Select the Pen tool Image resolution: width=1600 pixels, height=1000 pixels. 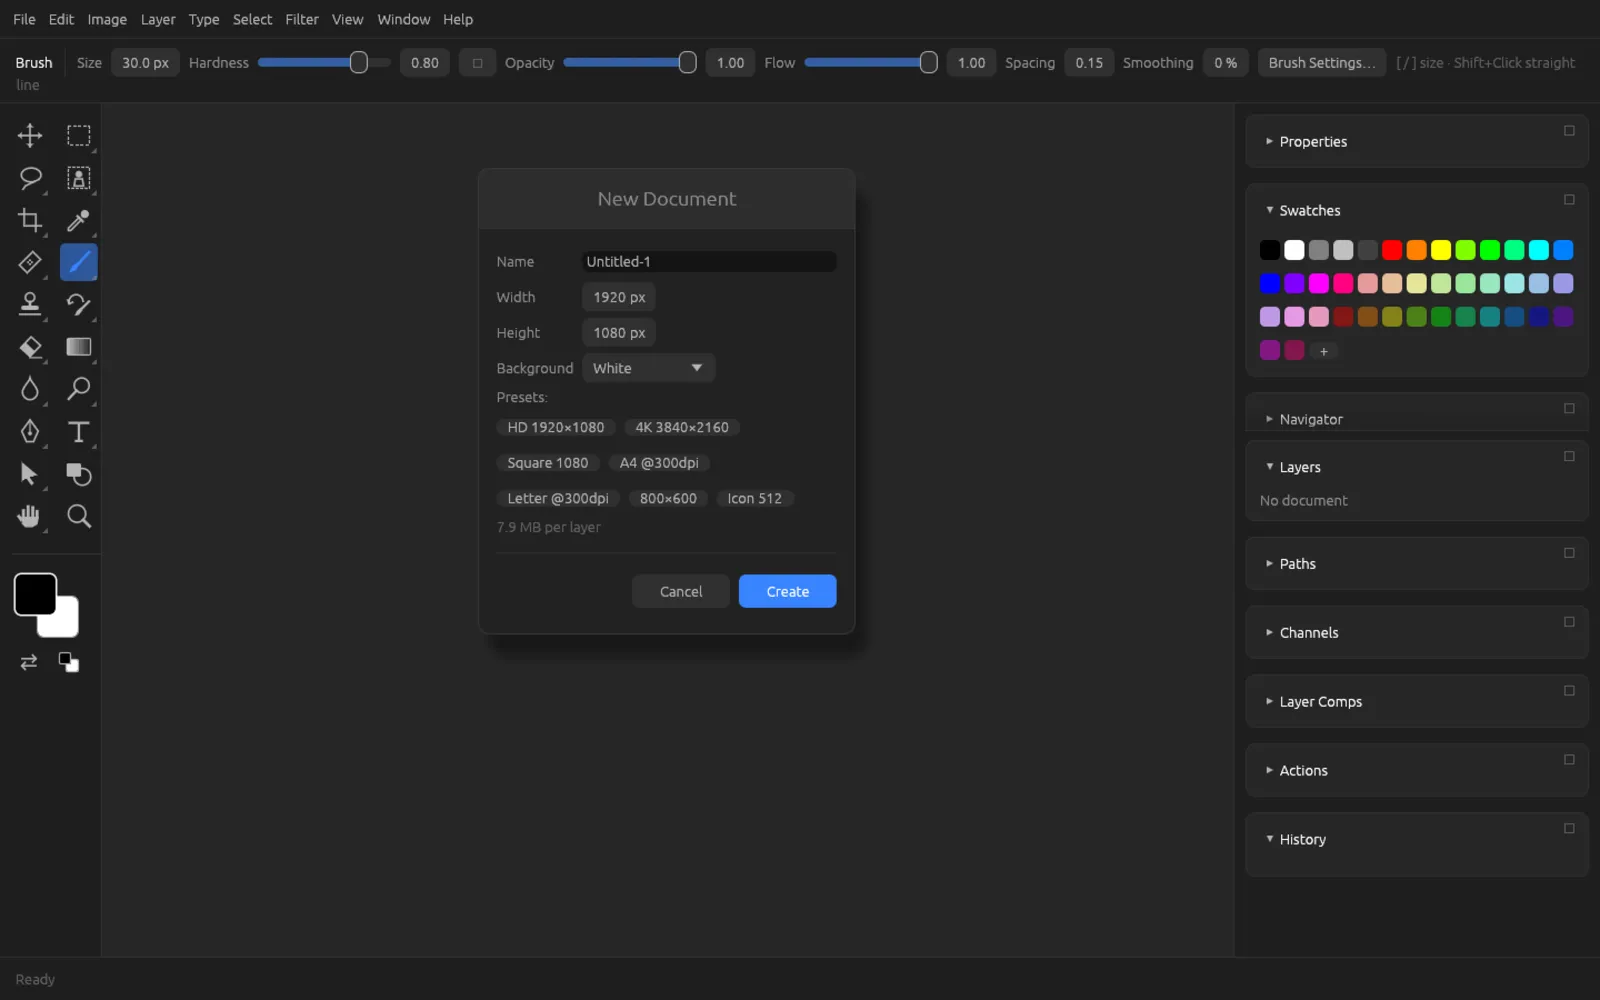(30, 431)
